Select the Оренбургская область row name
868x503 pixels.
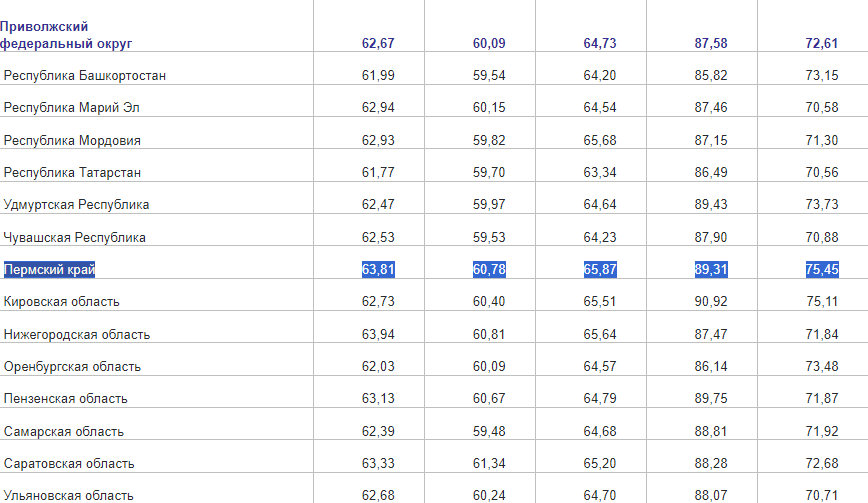[73, 367]
